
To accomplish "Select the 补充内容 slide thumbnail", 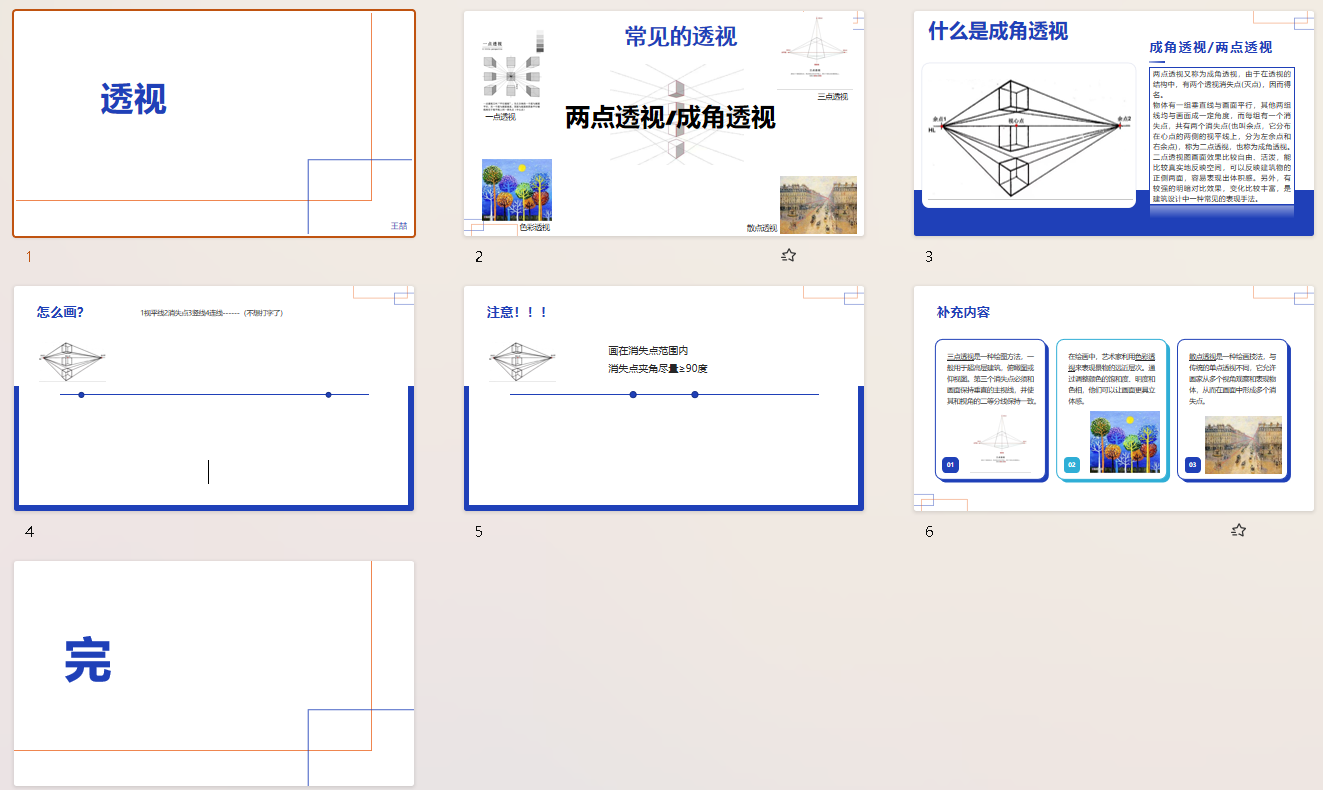I will [1113, 398].
